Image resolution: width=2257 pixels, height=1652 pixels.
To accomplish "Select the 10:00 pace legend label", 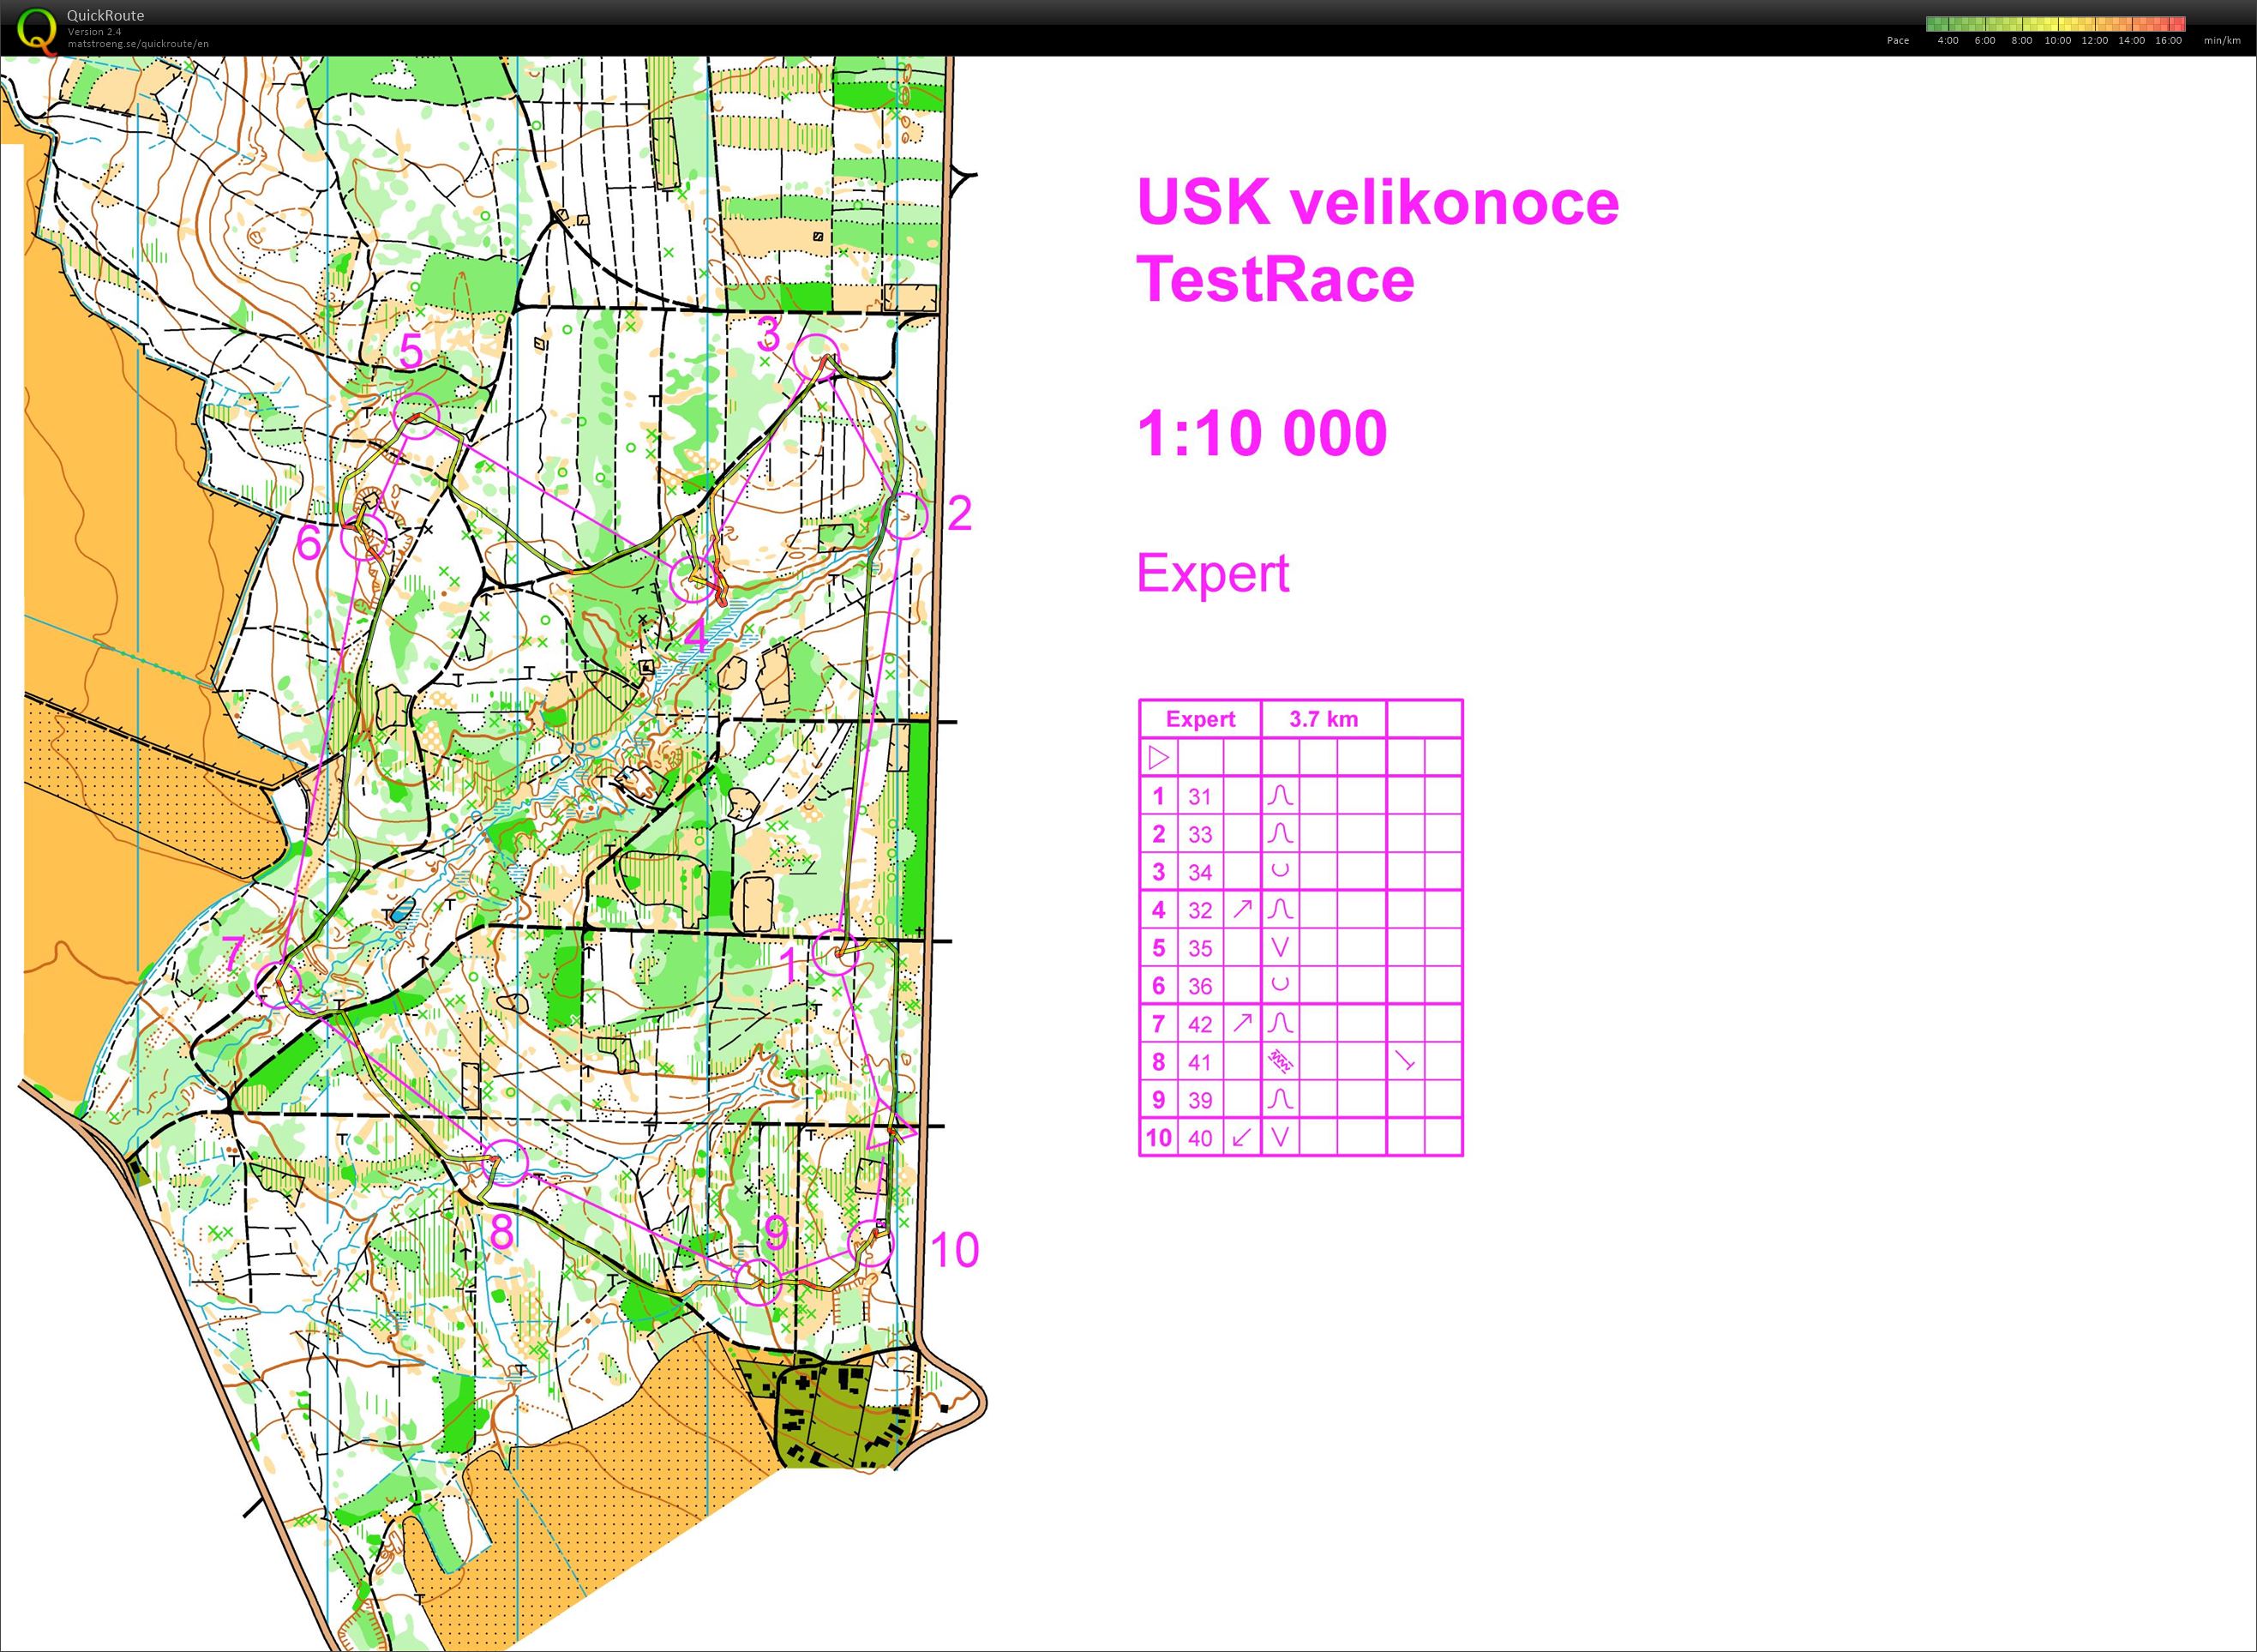I will [x=2057, y=41].
